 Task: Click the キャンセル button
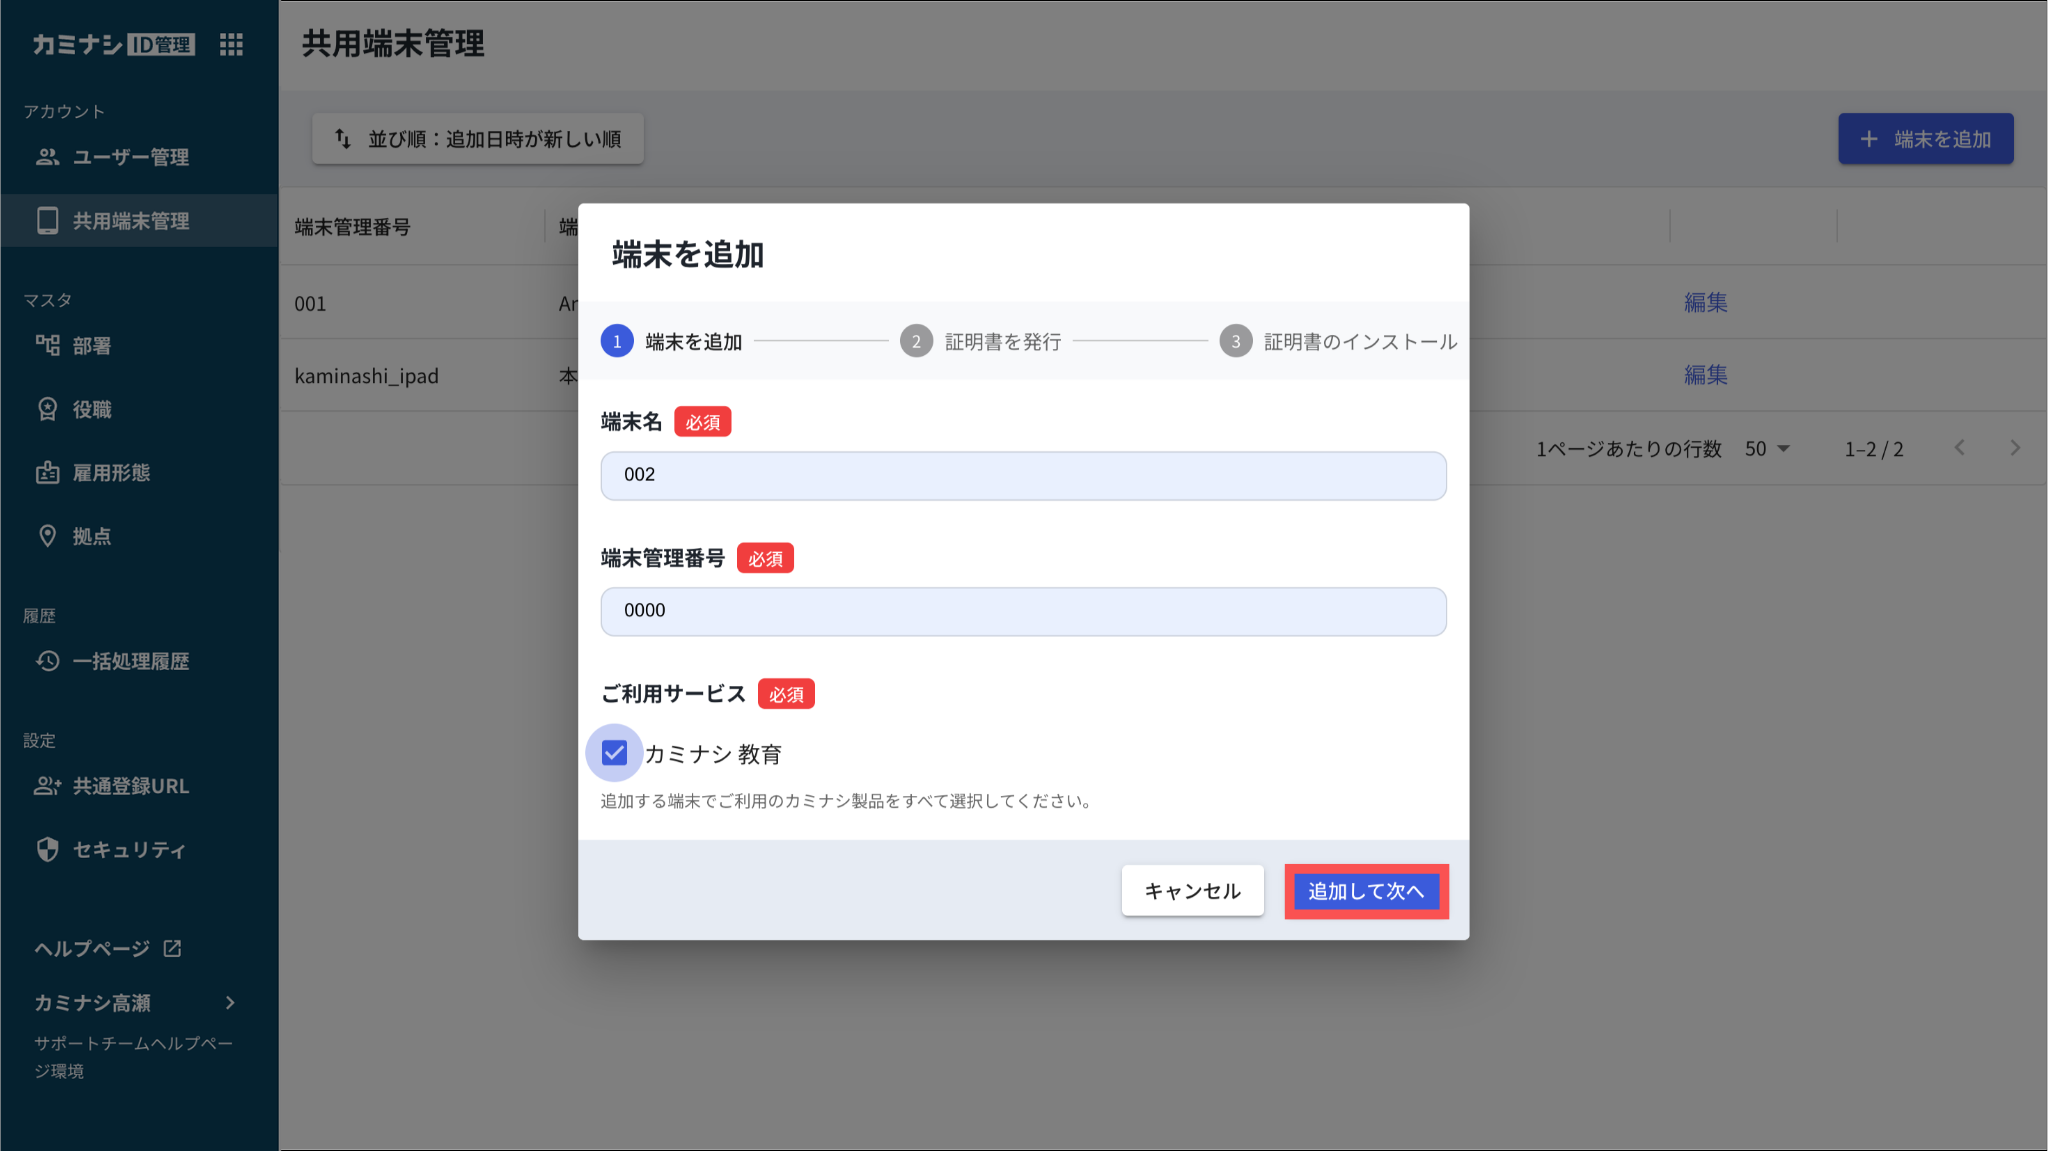click(1192, 891)
